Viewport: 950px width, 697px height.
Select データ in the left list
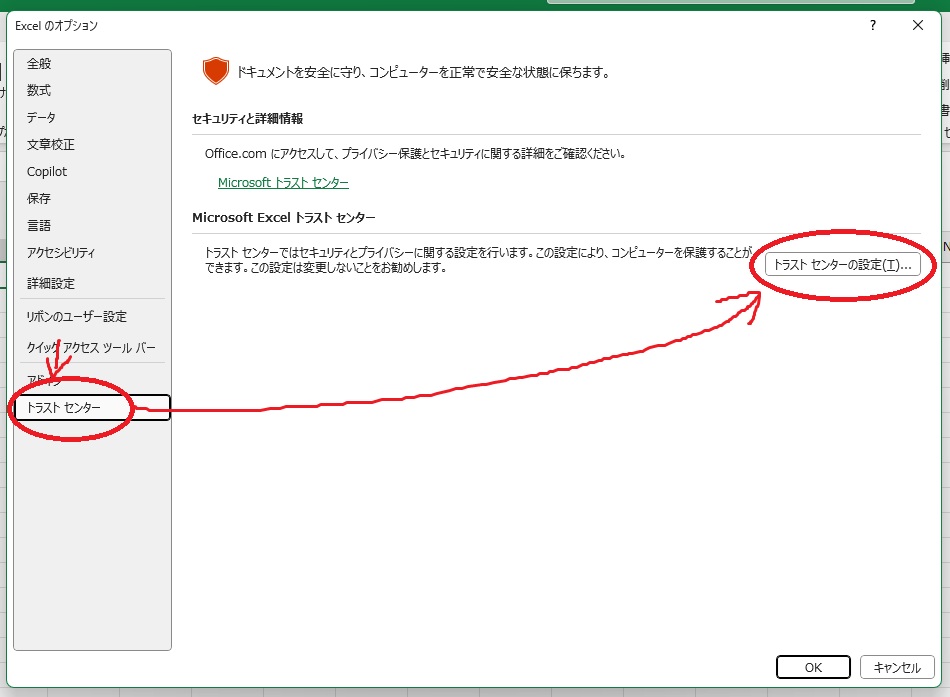pos(42,118)
